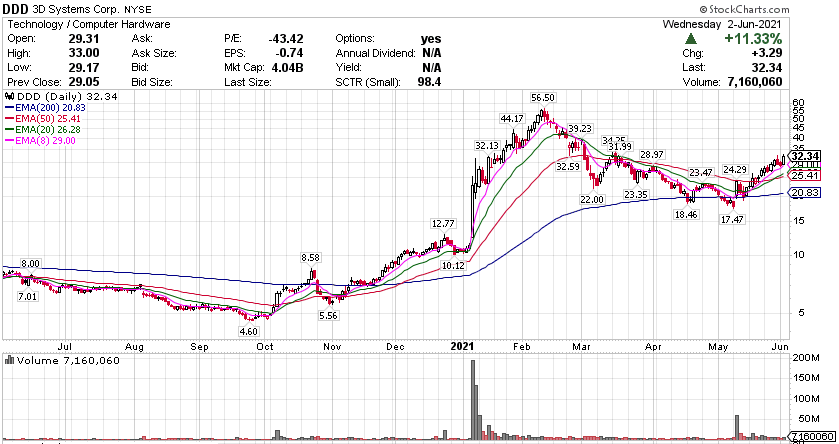Click the Last value 32.34 in header
The image size is (839, 444).
768,67
